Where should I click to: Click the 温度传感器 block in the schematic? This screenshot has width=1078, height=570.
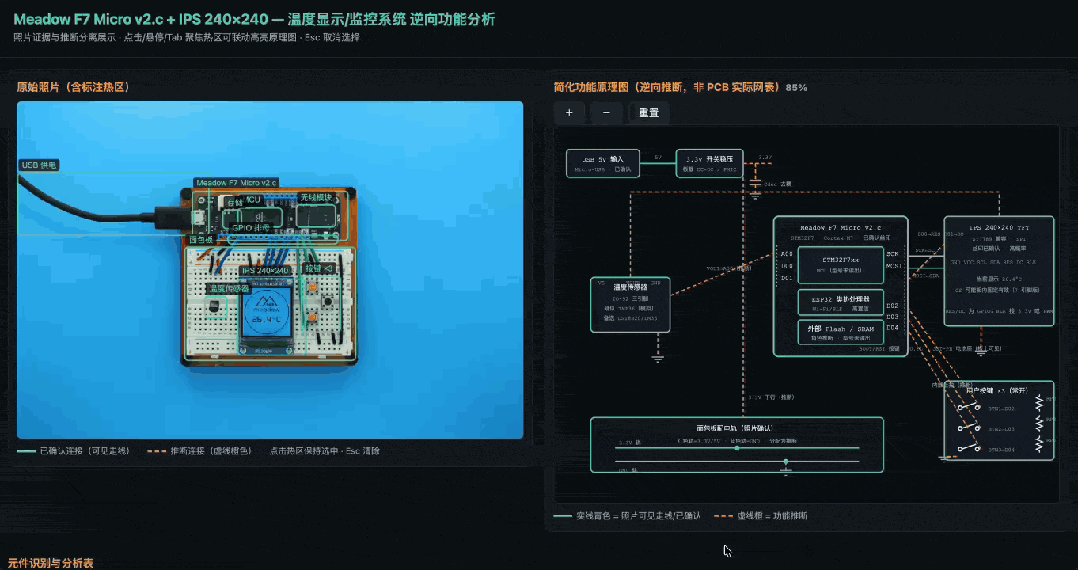click(630, 305)
